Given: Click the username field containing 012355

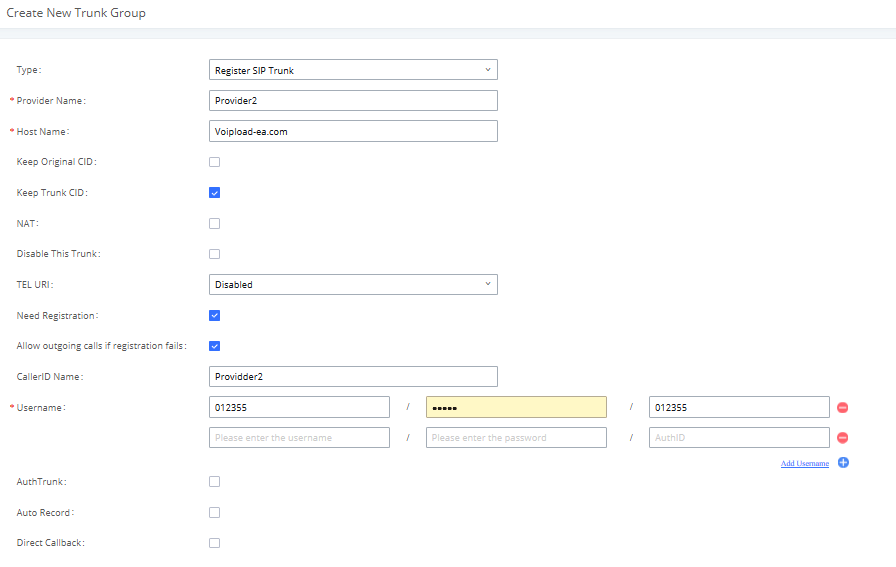Looking at the screenshot, I should coord(299,407).
